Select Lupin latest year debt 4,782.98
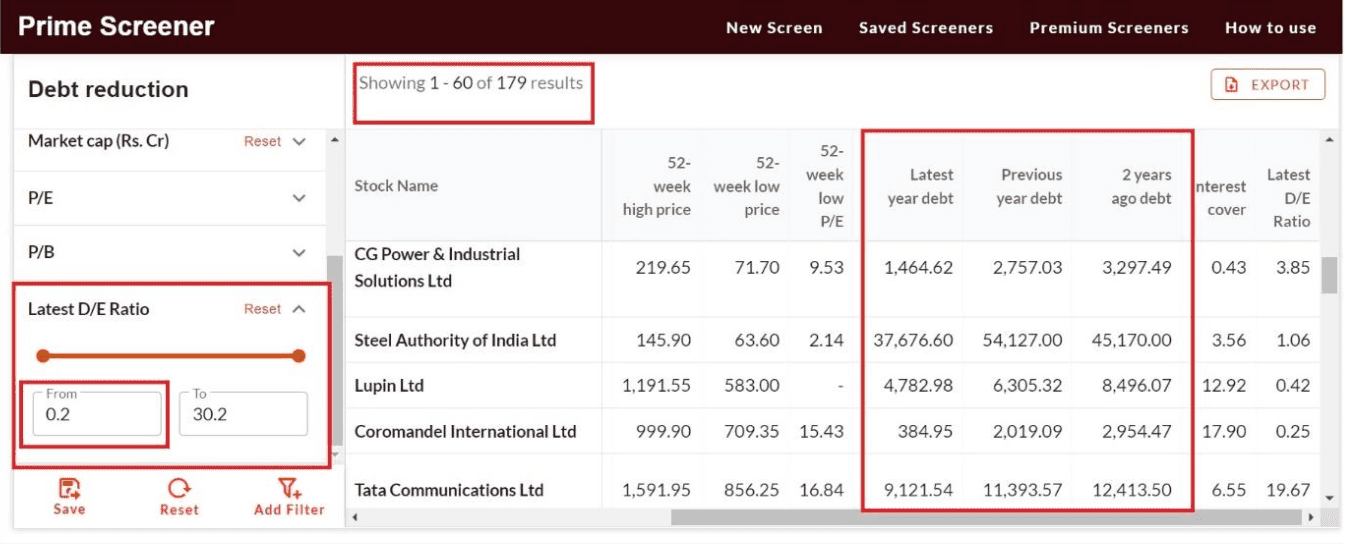The width and height of the screenshot is (1345, 544). (x=918, y=386)
